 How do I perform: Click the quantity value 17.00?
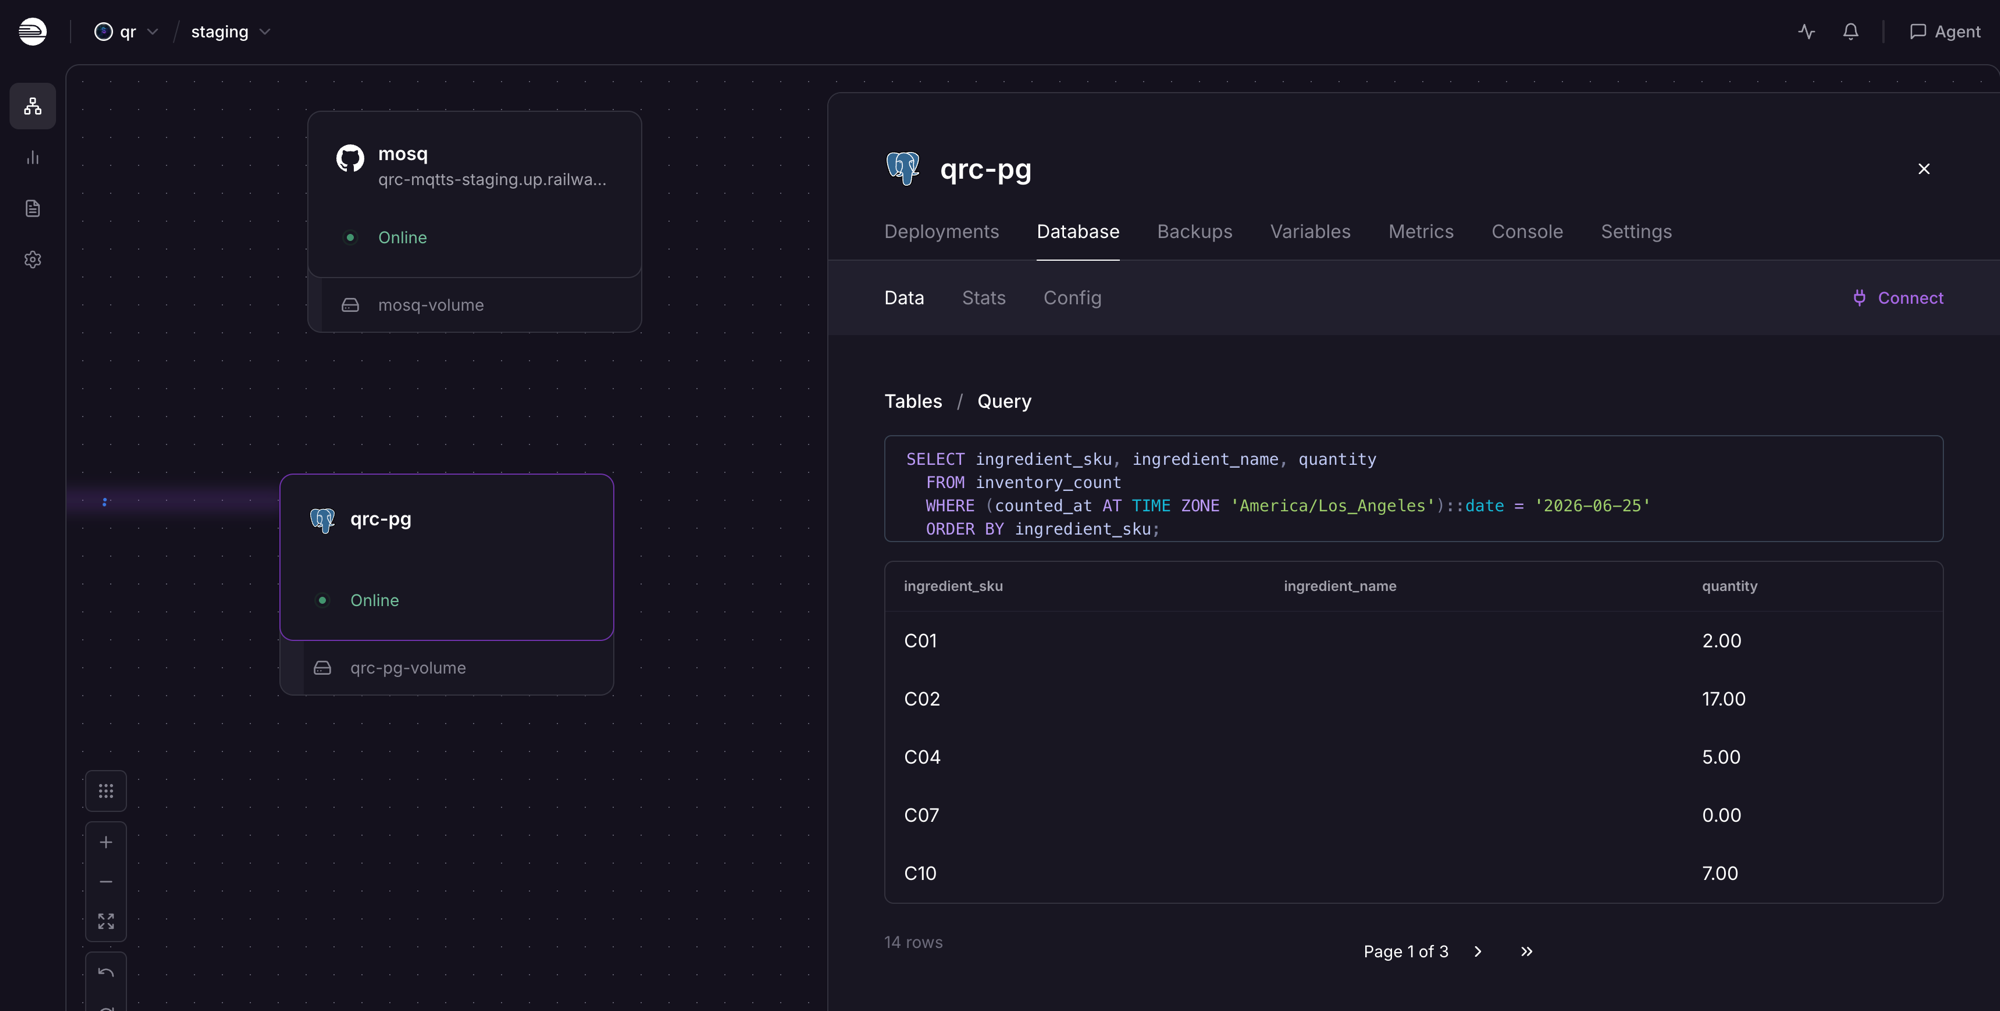coord(1724,699)
